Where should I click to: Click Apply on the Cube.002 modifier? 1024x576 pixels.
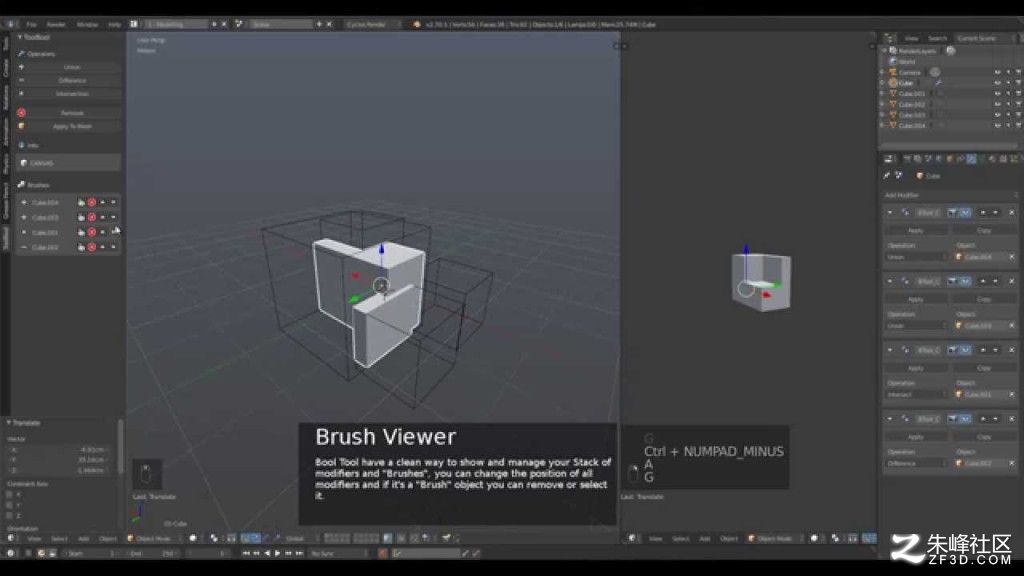(916, 437)
